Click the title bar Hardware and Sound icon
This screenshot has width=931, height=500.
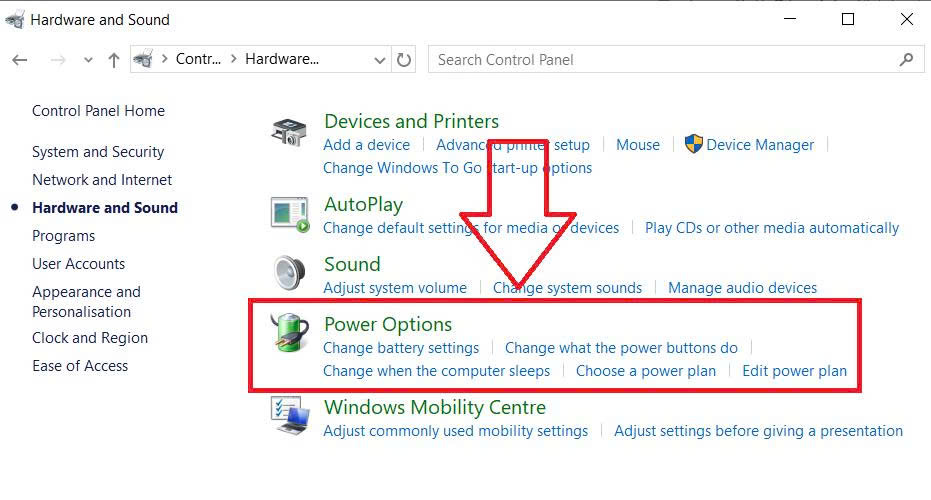(14, 20)
